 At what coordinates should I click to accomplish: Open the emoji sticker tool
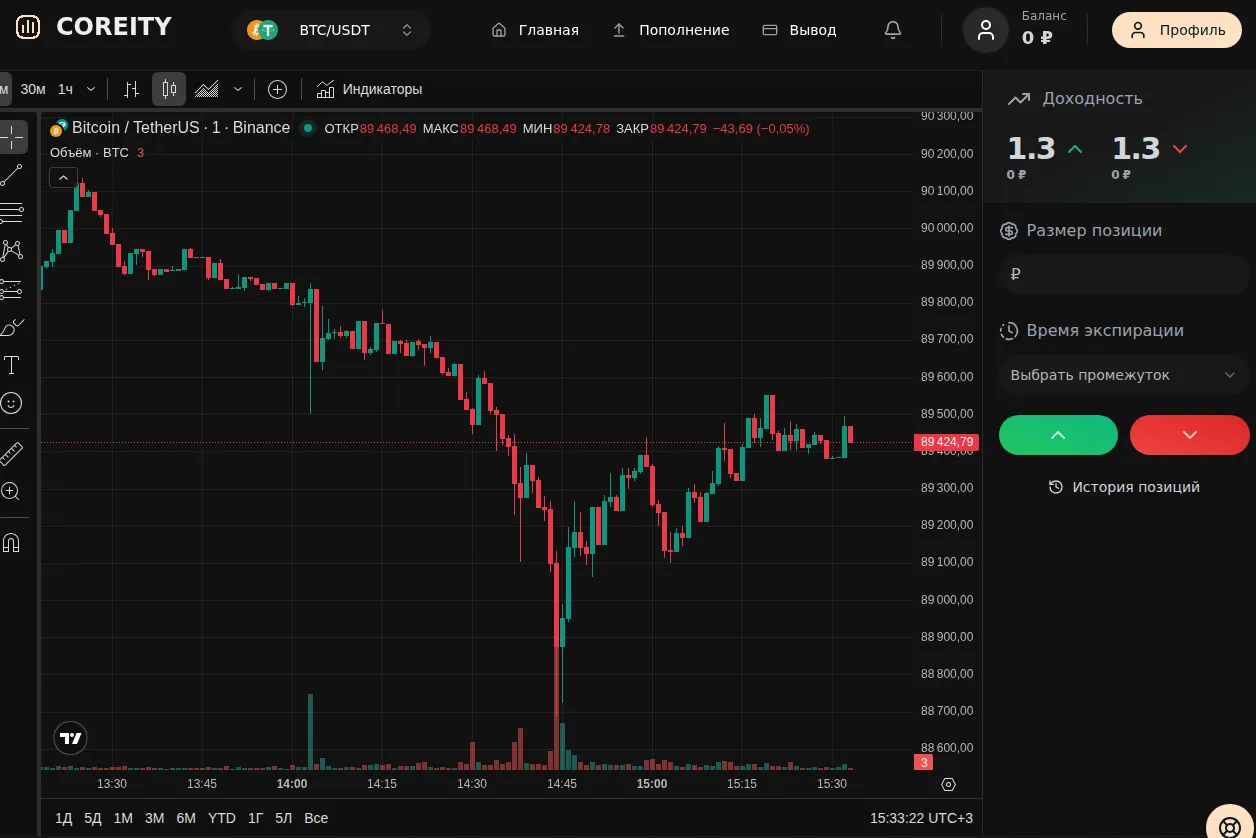[11, 403]
